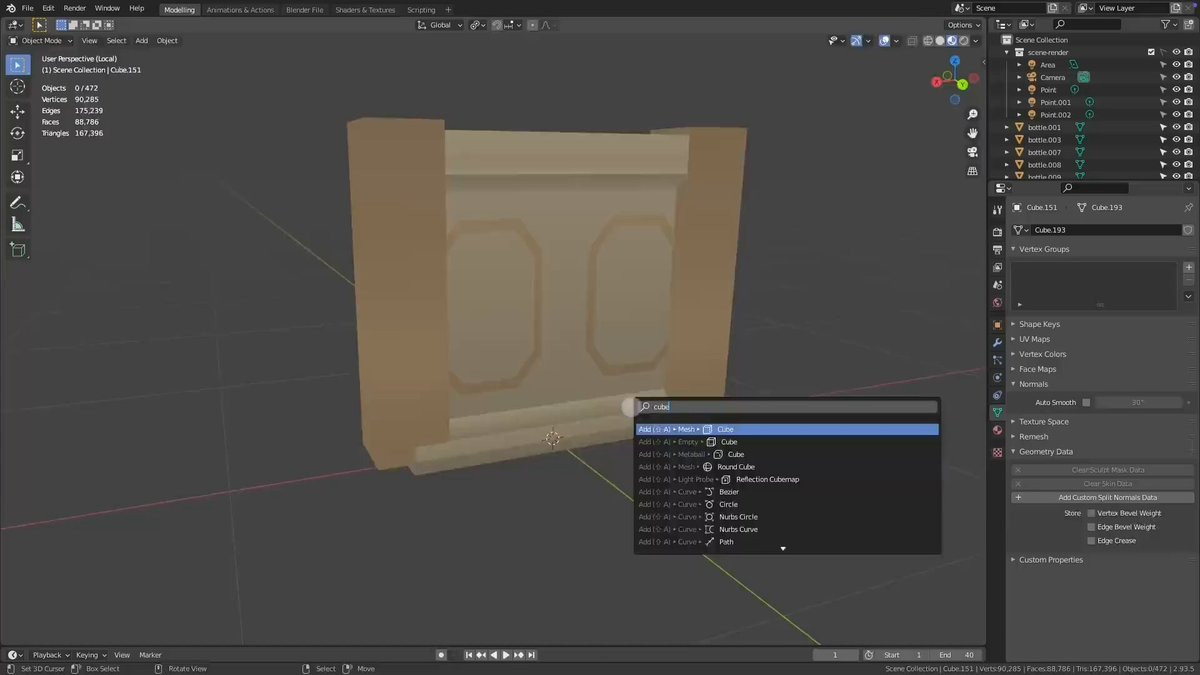Enable the Auto Smooth checkbox

[1087, 402]
